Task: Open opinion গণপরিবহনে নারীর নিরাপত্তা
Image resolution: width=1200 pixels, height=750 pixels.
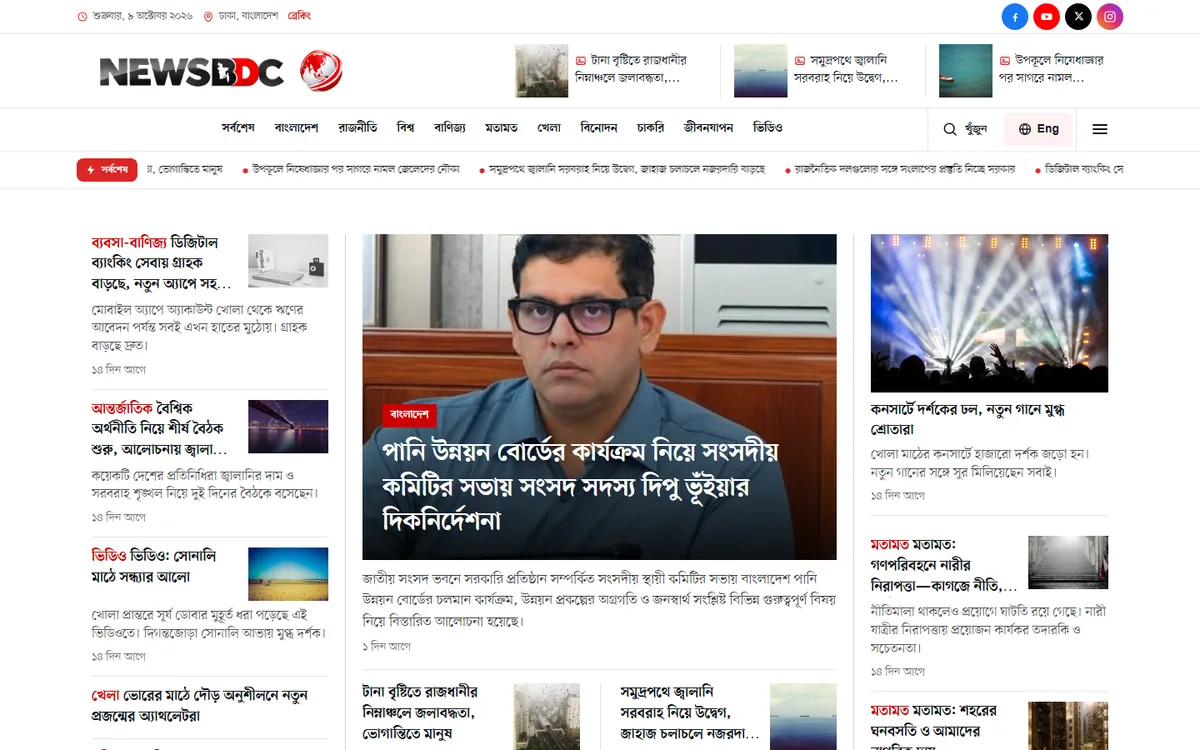Action: click(944, 565)
